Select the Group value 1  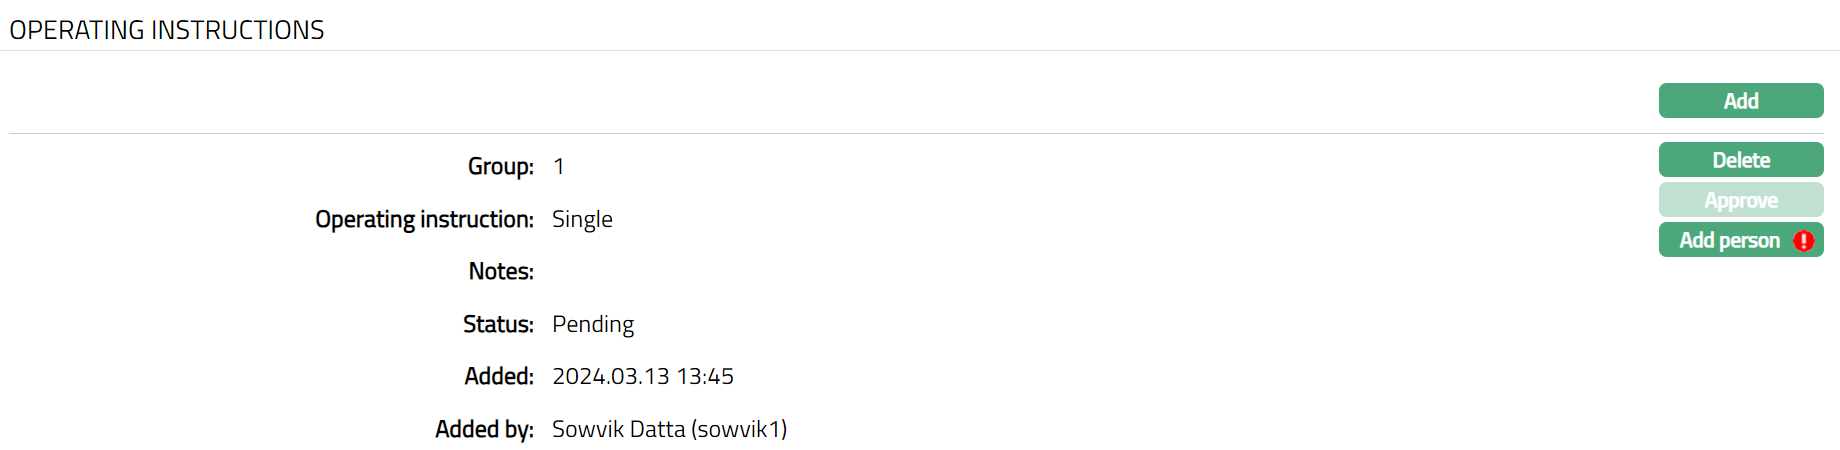(559, 166)
